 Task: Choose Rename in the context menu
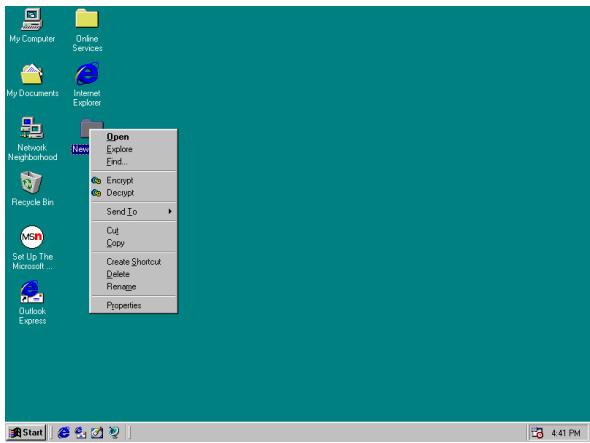point(133,287)
